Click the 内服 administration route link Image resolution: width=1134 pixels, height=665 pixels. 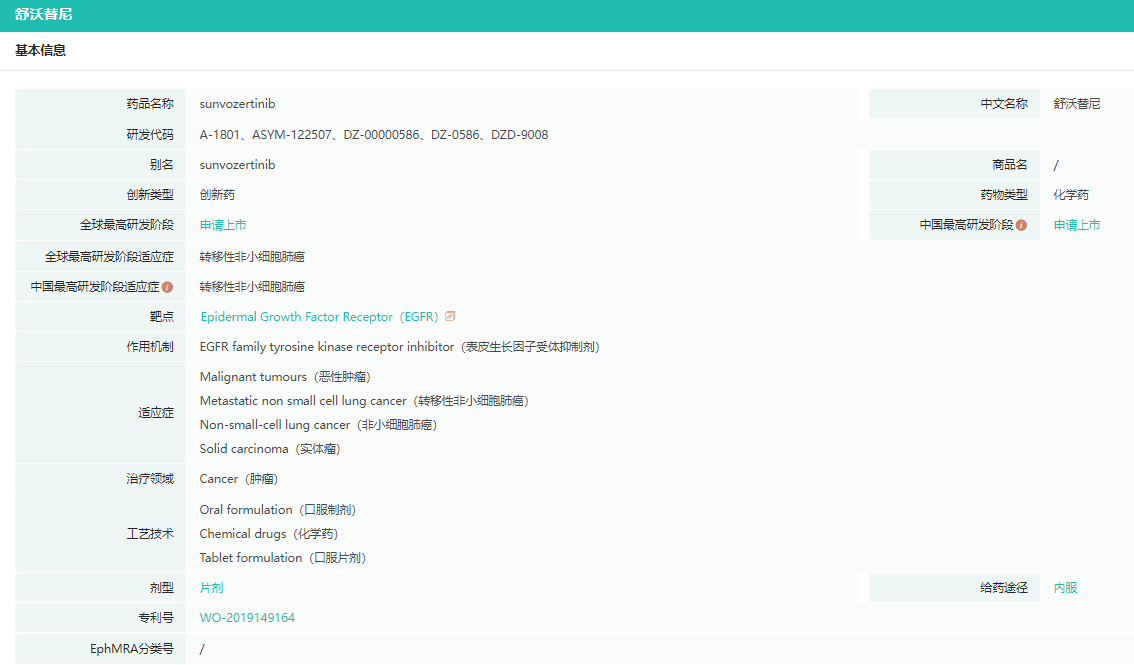coord(1065,588)
